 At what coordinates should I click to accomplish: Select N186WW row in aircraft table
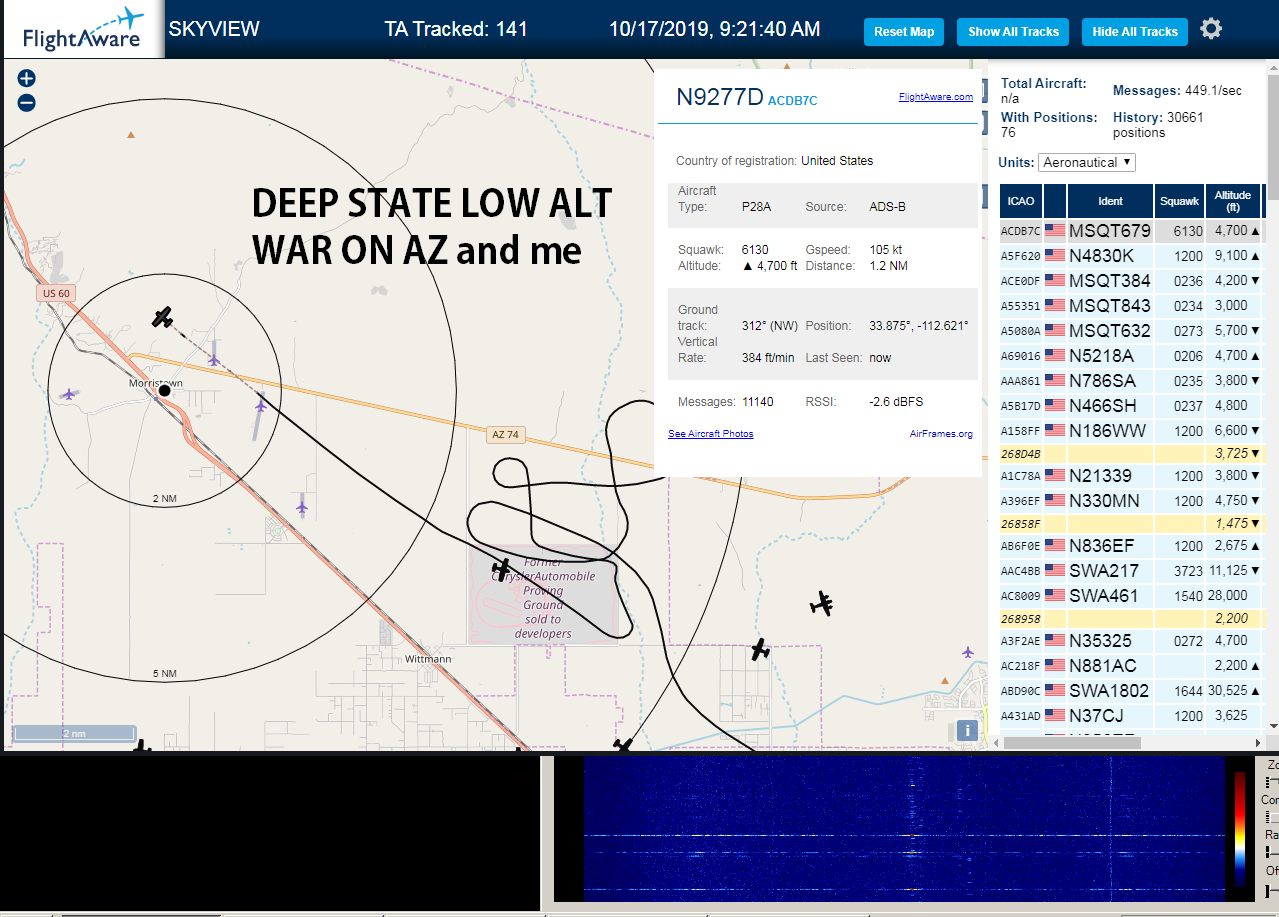click(1131, 431)
